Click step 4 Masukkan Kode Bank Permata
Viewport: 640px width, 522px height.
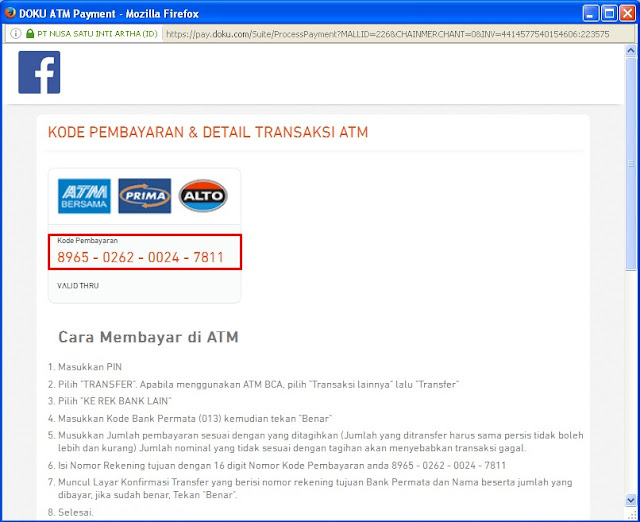coord(190,419)
